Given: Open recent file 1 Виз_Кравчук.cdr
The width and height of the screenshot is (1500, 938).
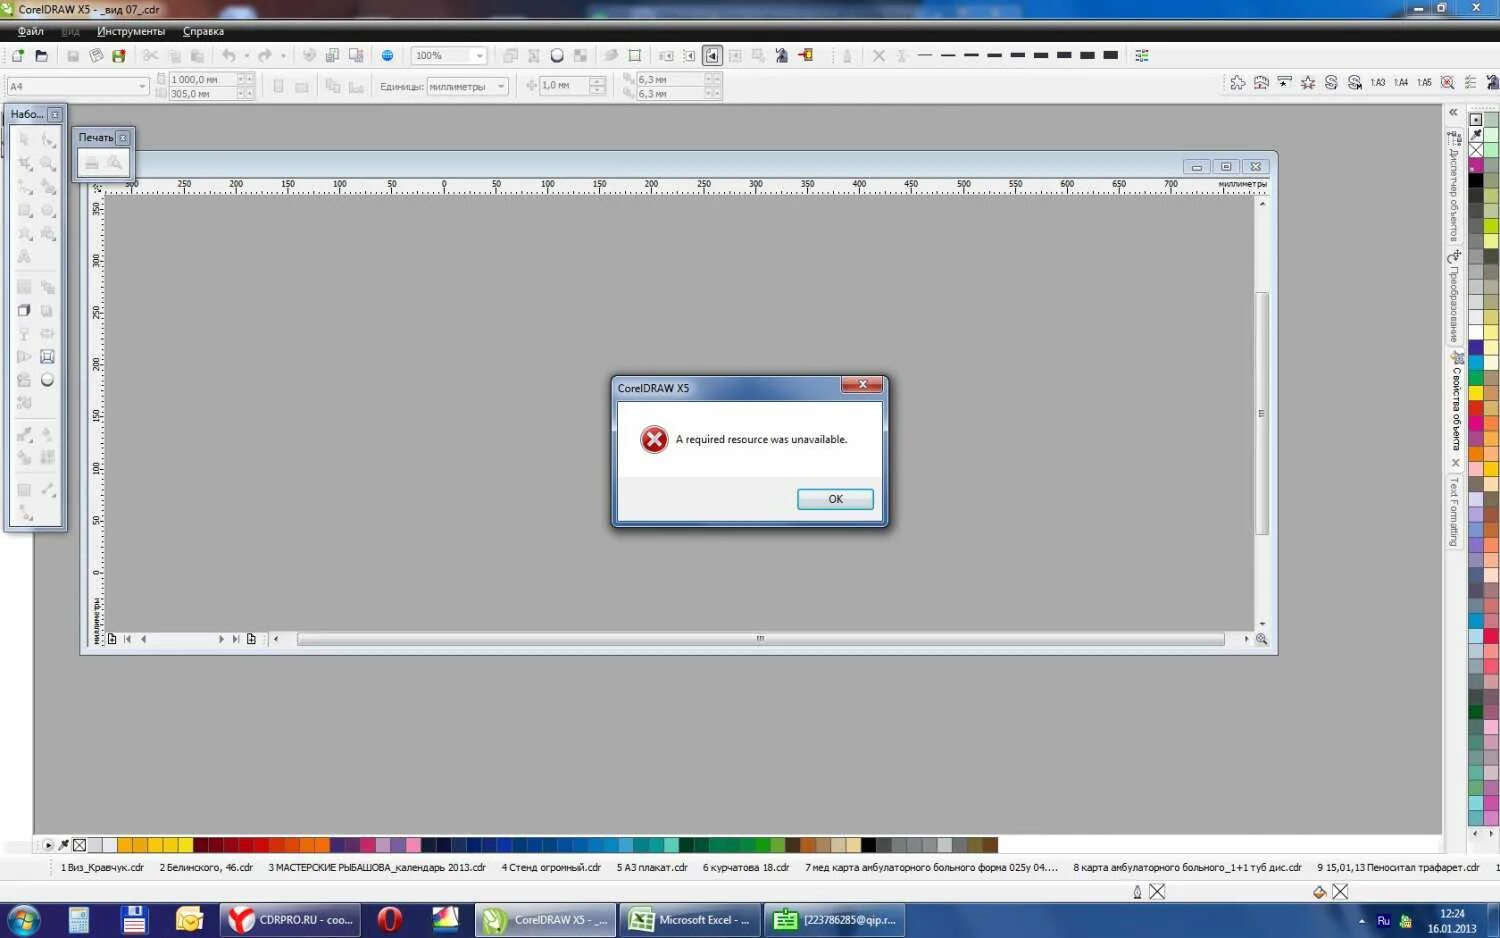Looking at the screenshot, I should (102, 868).
